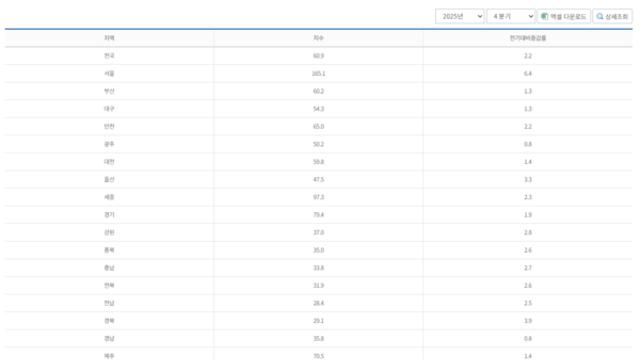The height and width of the screenshot is (360, 640).
Task: Click the index value 37.0 for 강원
Action: point(318,233)
